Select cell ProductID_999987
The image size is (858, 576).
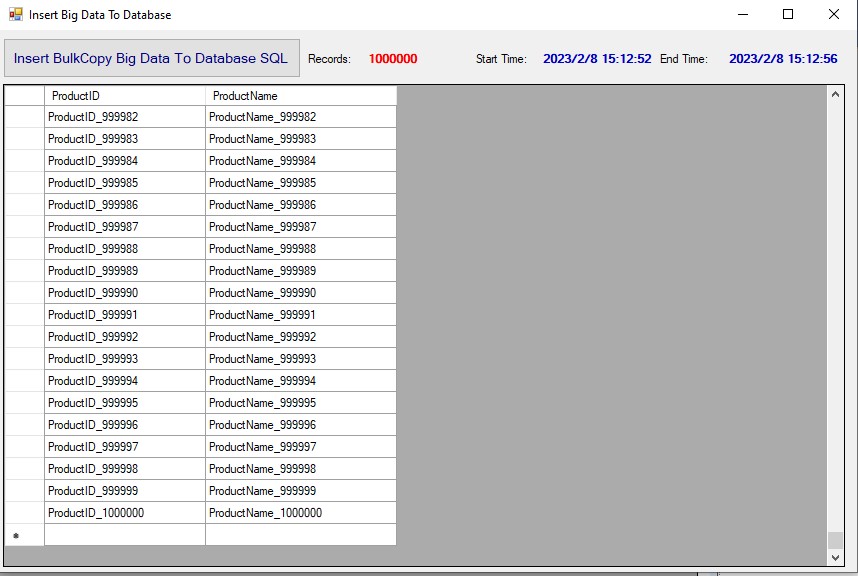125,227
